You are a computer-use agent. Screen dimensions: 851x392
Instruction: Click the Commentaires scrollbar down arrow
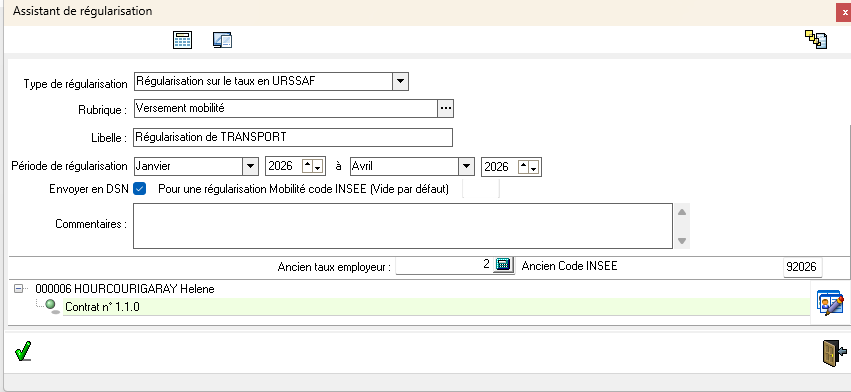coord(682,241)
